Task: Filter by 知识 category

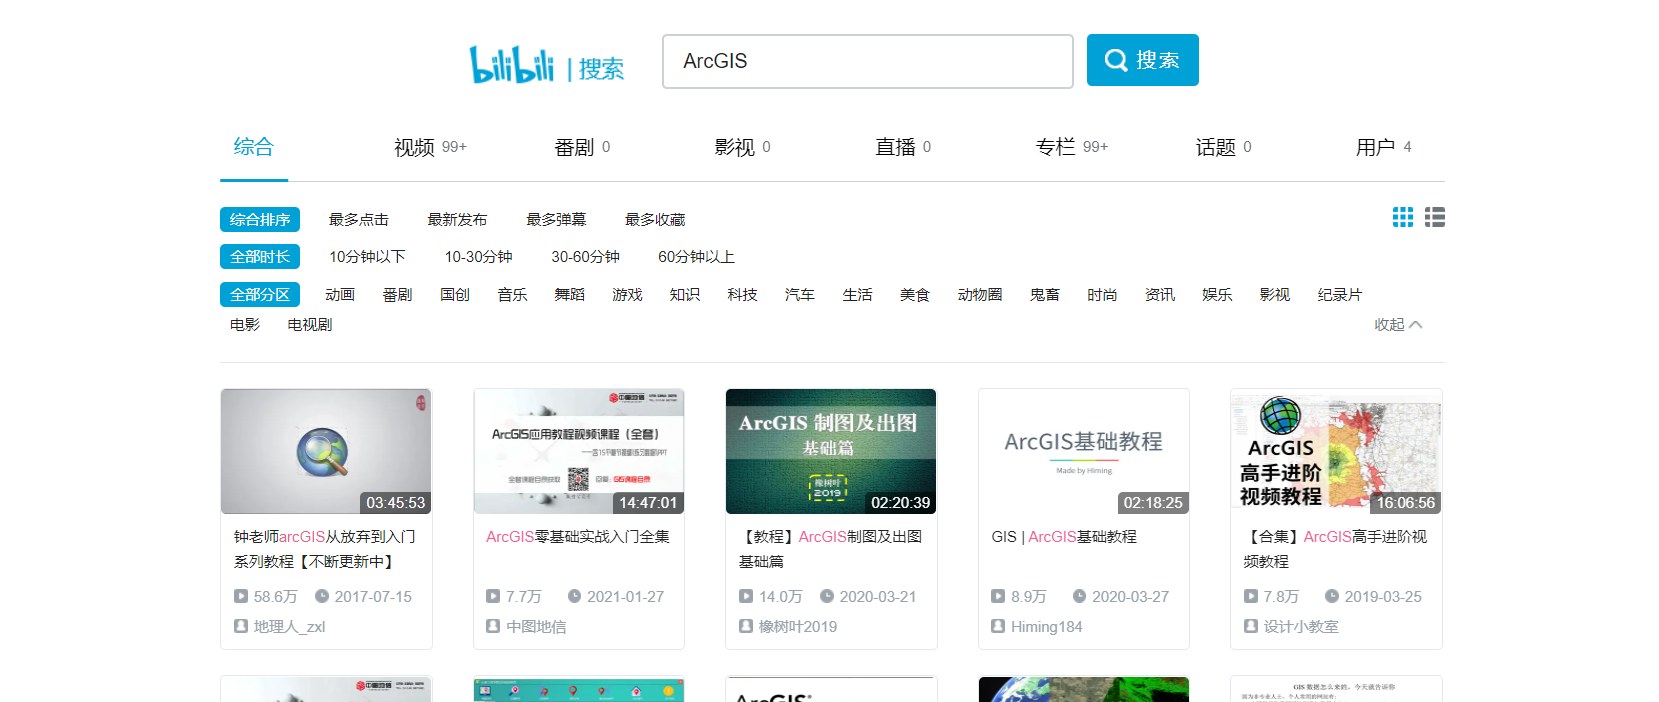Action: tap(685, 294)
